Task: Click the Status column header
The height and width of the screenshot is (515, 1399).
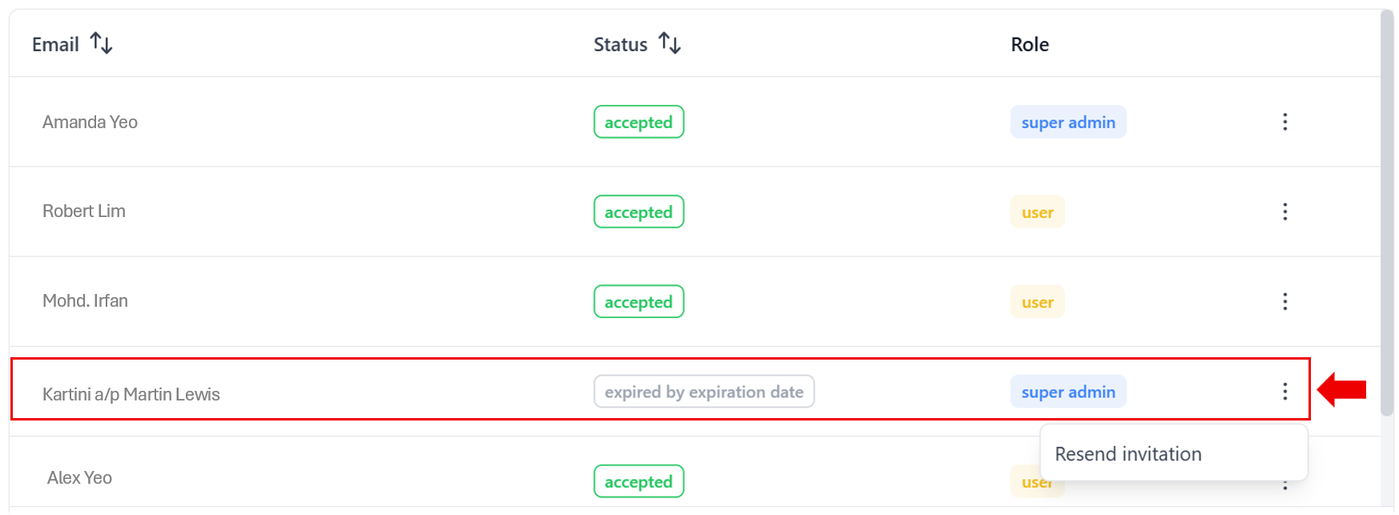Action: 621,44
